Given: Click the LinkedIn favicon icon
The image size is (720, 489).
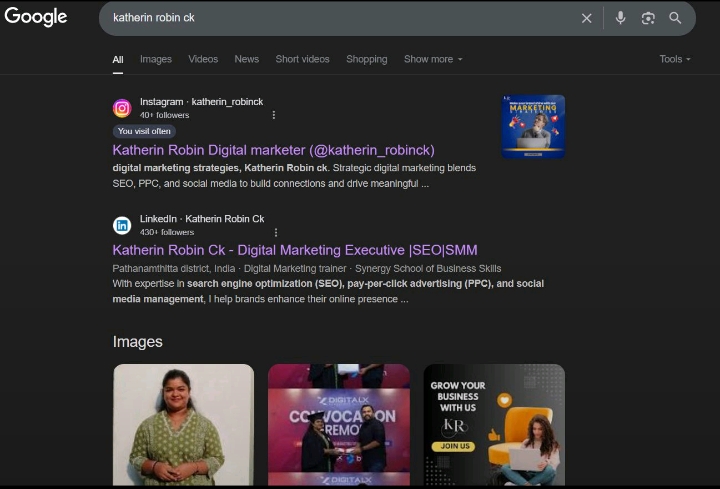Looking at the screenshot, I should click(x=122, y=225).
